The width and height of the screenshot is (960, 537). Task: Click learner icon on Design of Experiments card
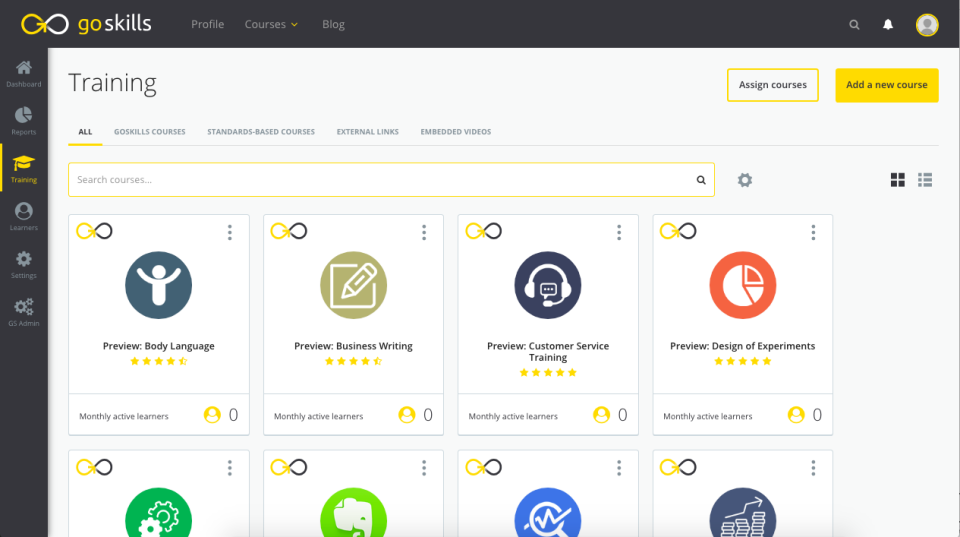coord(796,415)
